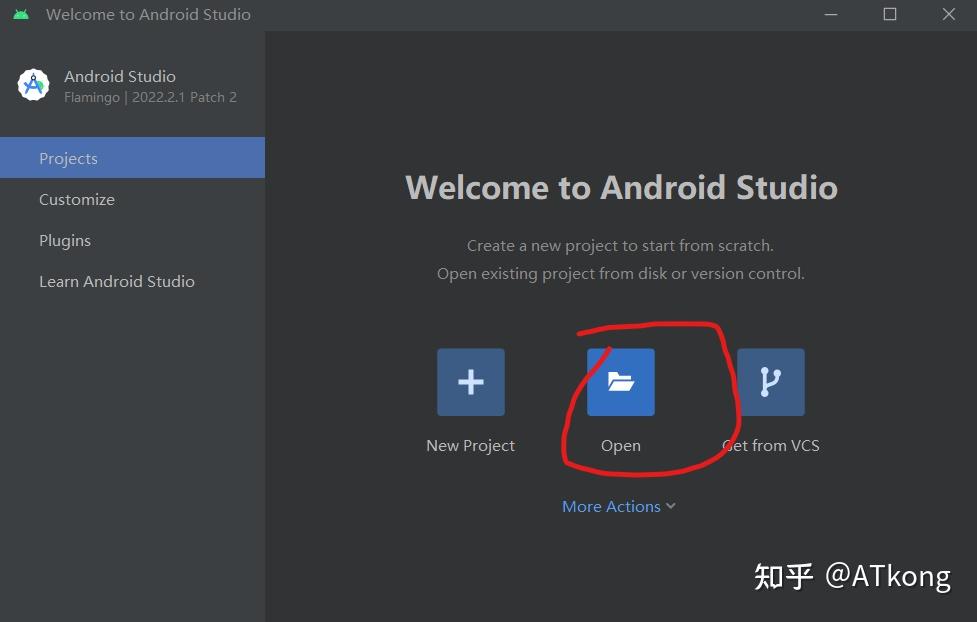This screenshot has width=977, height=622.
Task: Select the version control icon button
Action: point(771,381)
